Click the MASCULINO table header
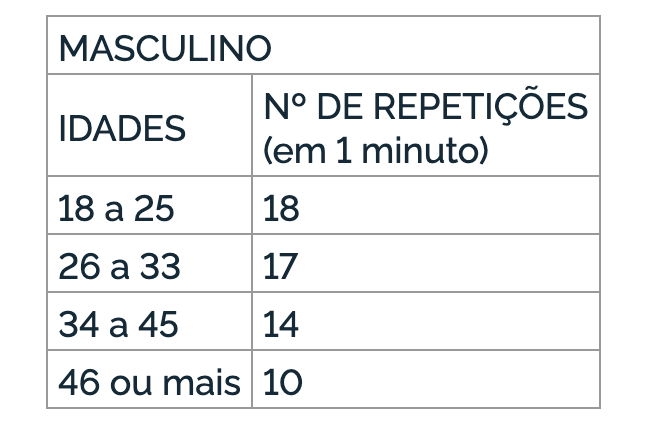664x428 pixels. click(x=165, y=48)
